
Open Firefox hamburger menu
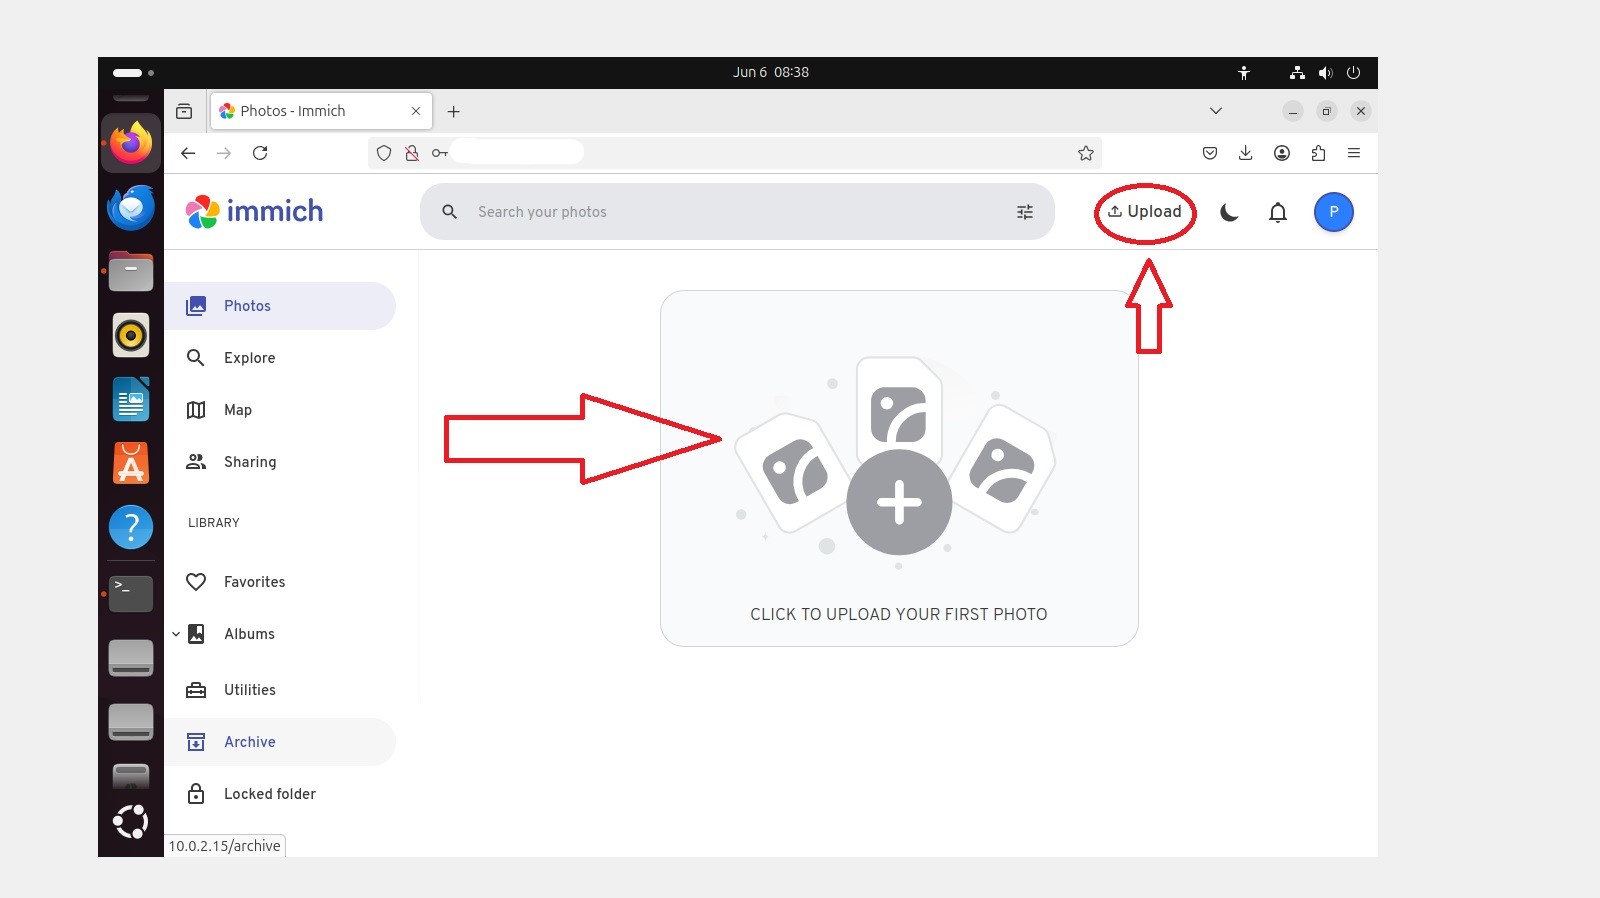pos(1354,153)
